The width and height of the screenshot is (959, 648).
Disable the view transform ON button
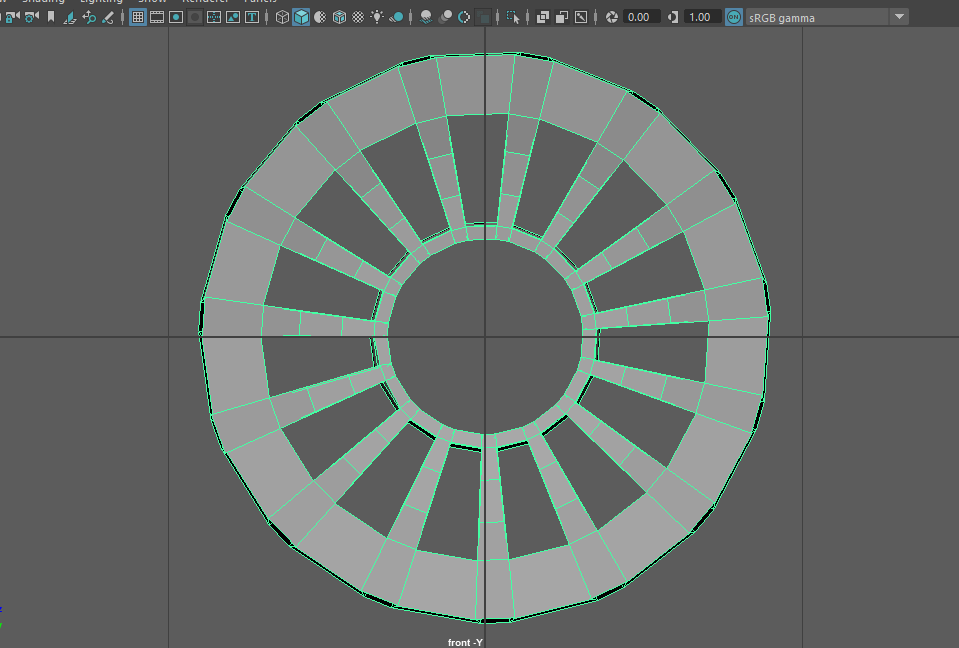tap(734, 17)
